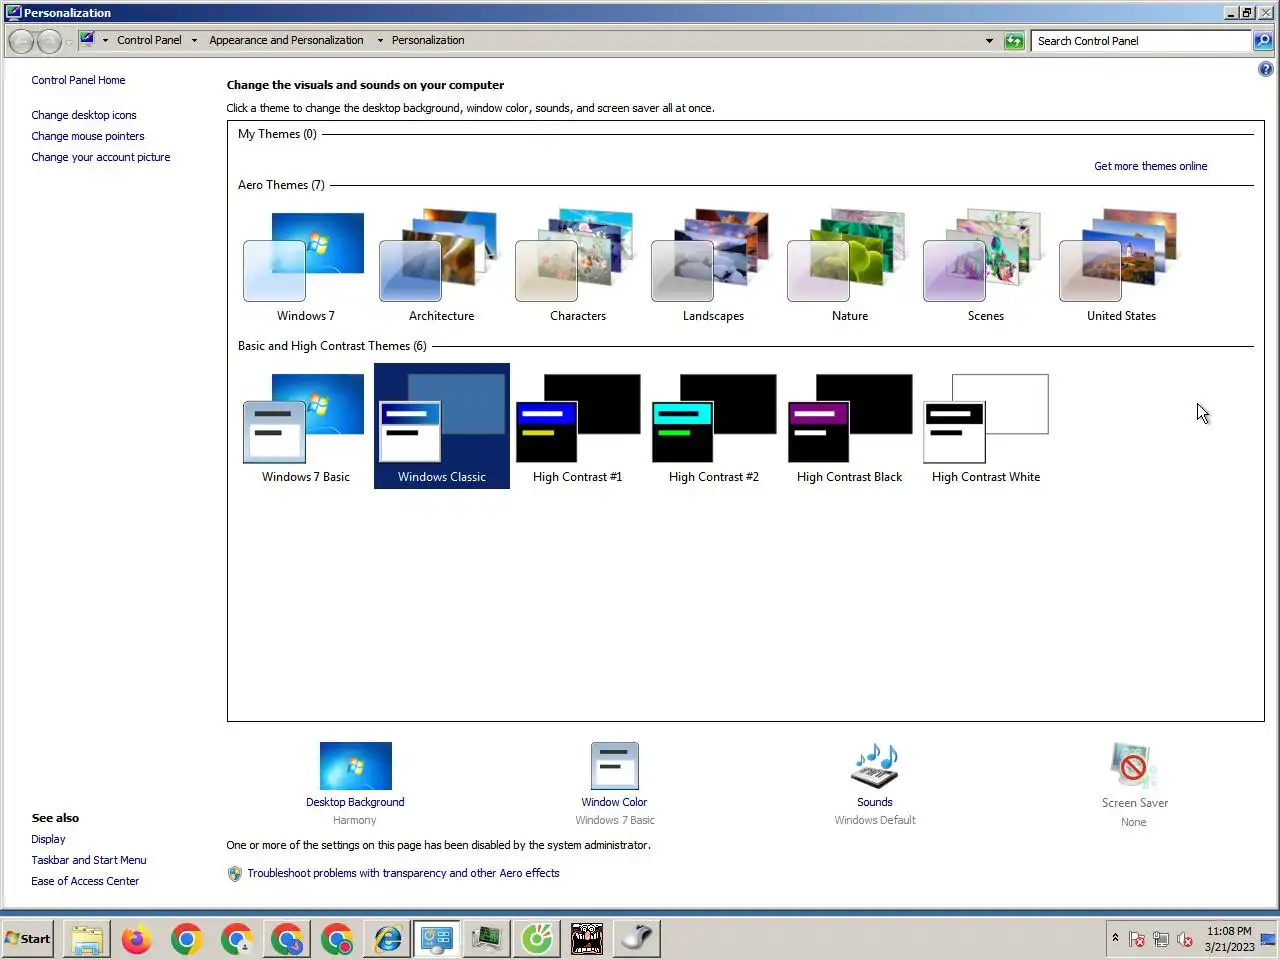Click the Search Control Panel field
This screenshot has width=1280, height=960.
[1141, 41]
